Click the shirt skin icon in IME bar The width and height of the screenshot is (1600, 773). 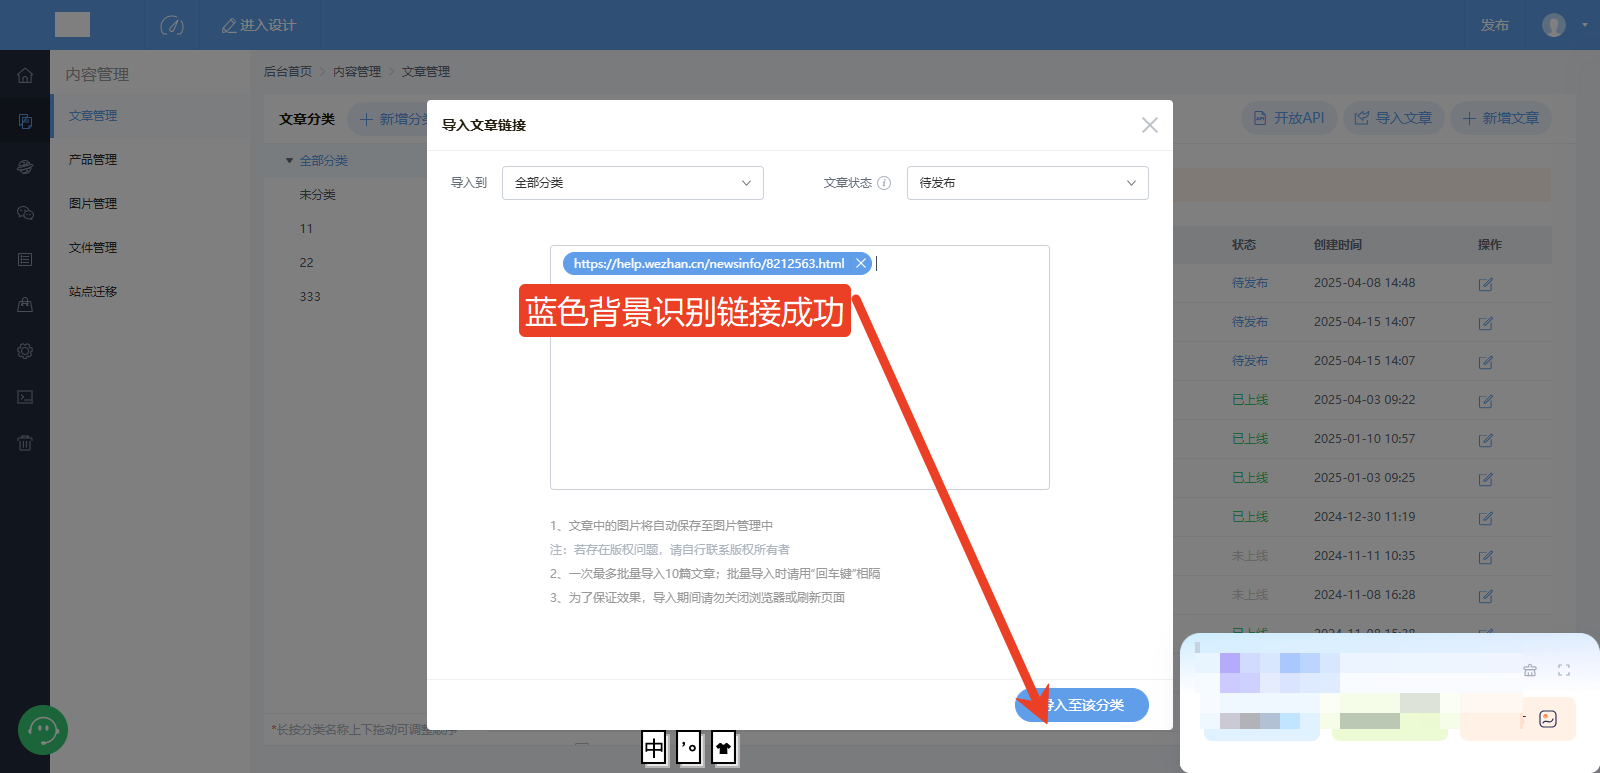724,747
